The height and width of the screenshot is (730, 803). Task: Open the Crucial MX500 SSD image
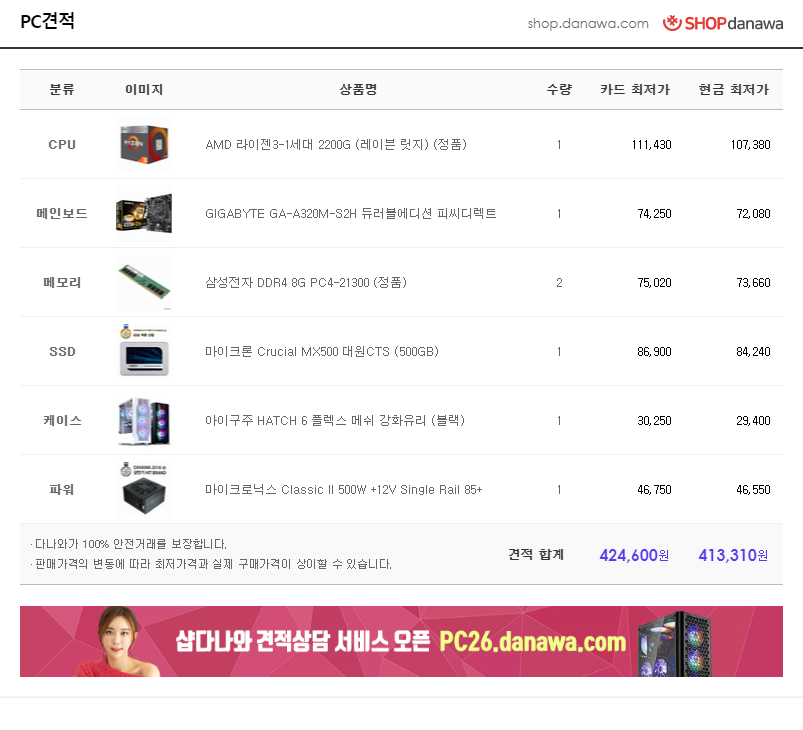(144, 359)
